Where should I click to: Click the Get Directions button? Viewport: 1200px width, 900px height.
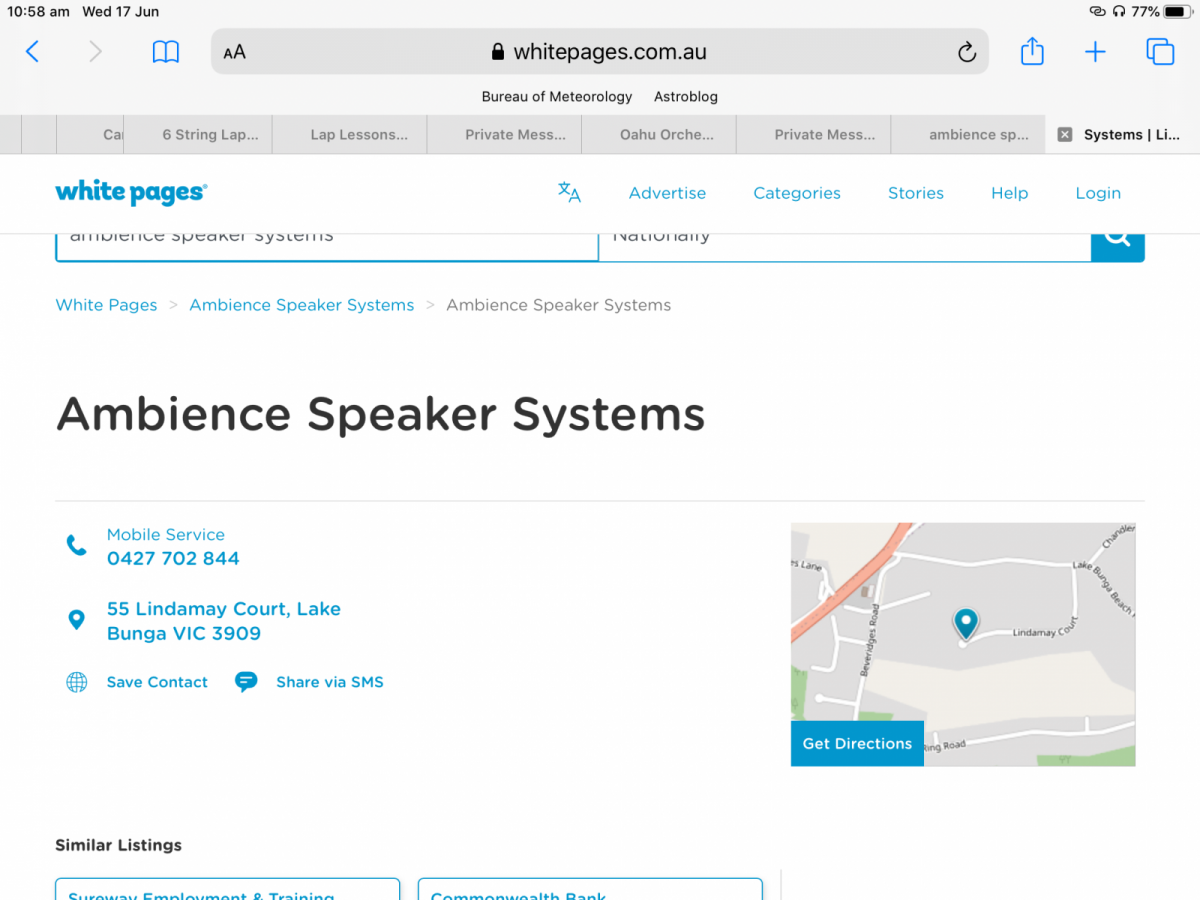click(857, 744)
